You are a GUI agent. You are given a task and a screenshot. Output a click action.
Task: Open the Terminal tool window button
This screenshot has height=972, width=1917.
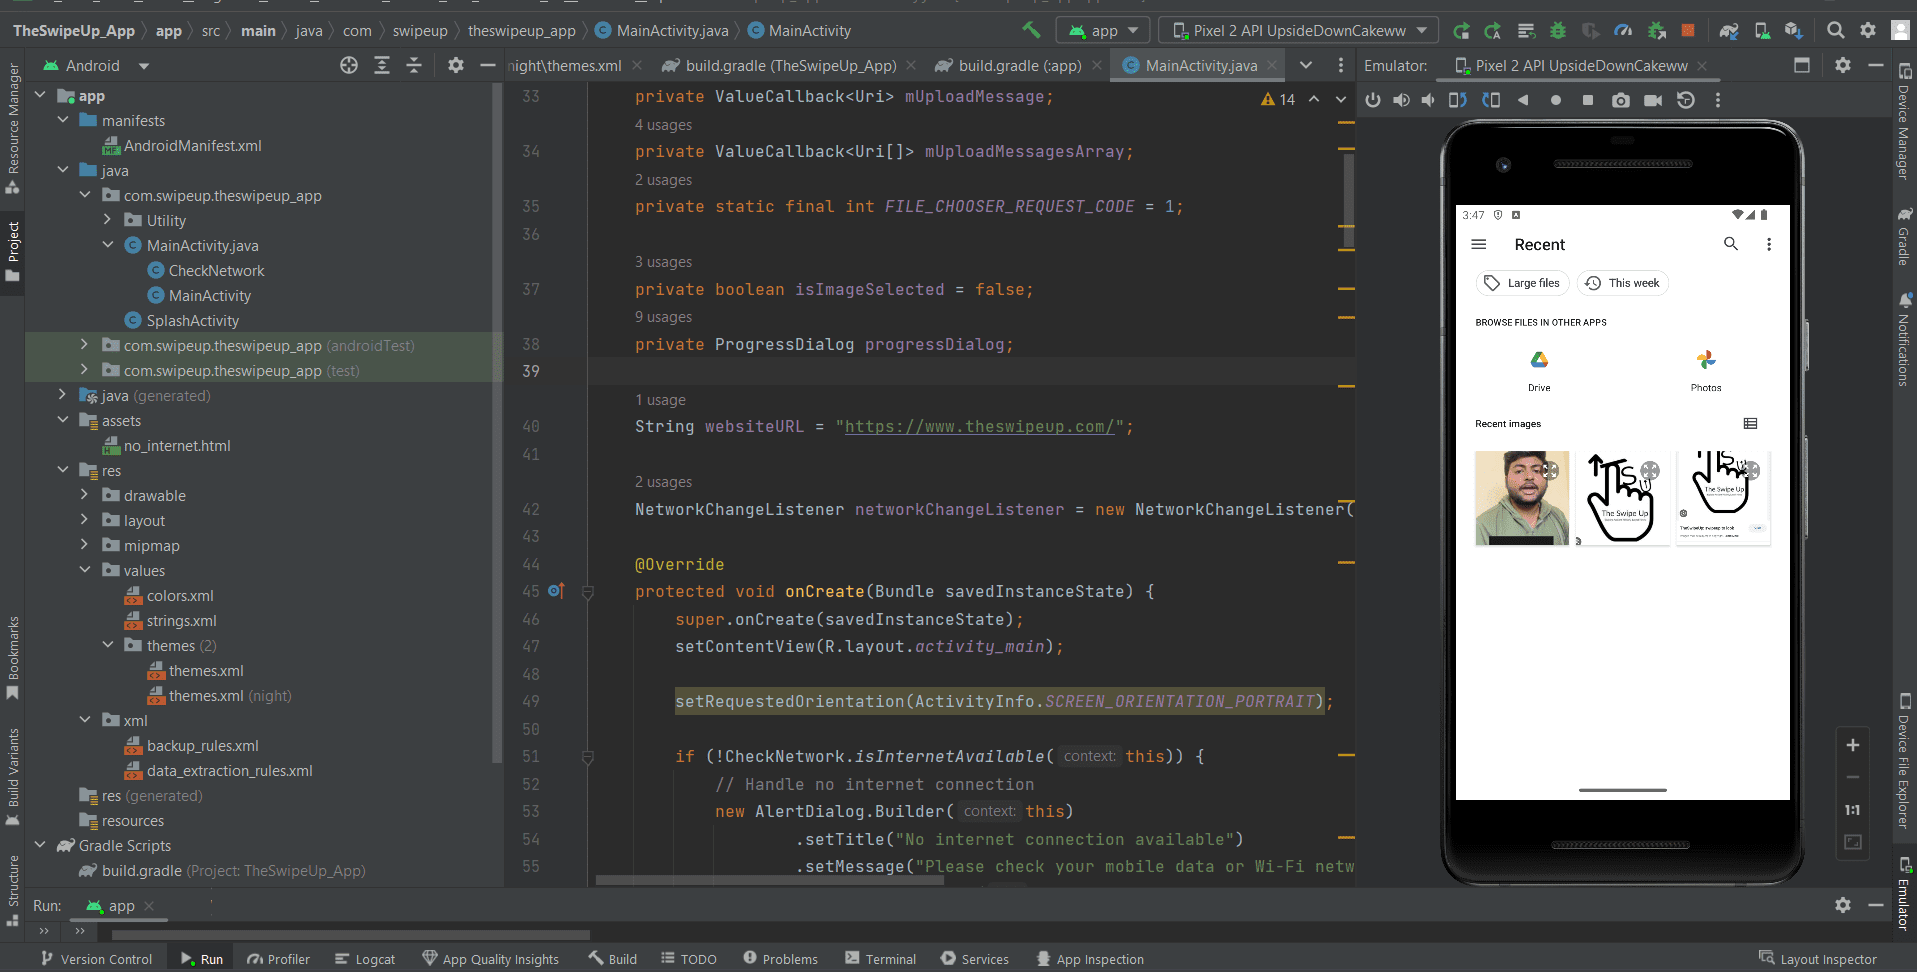[880, 959]
